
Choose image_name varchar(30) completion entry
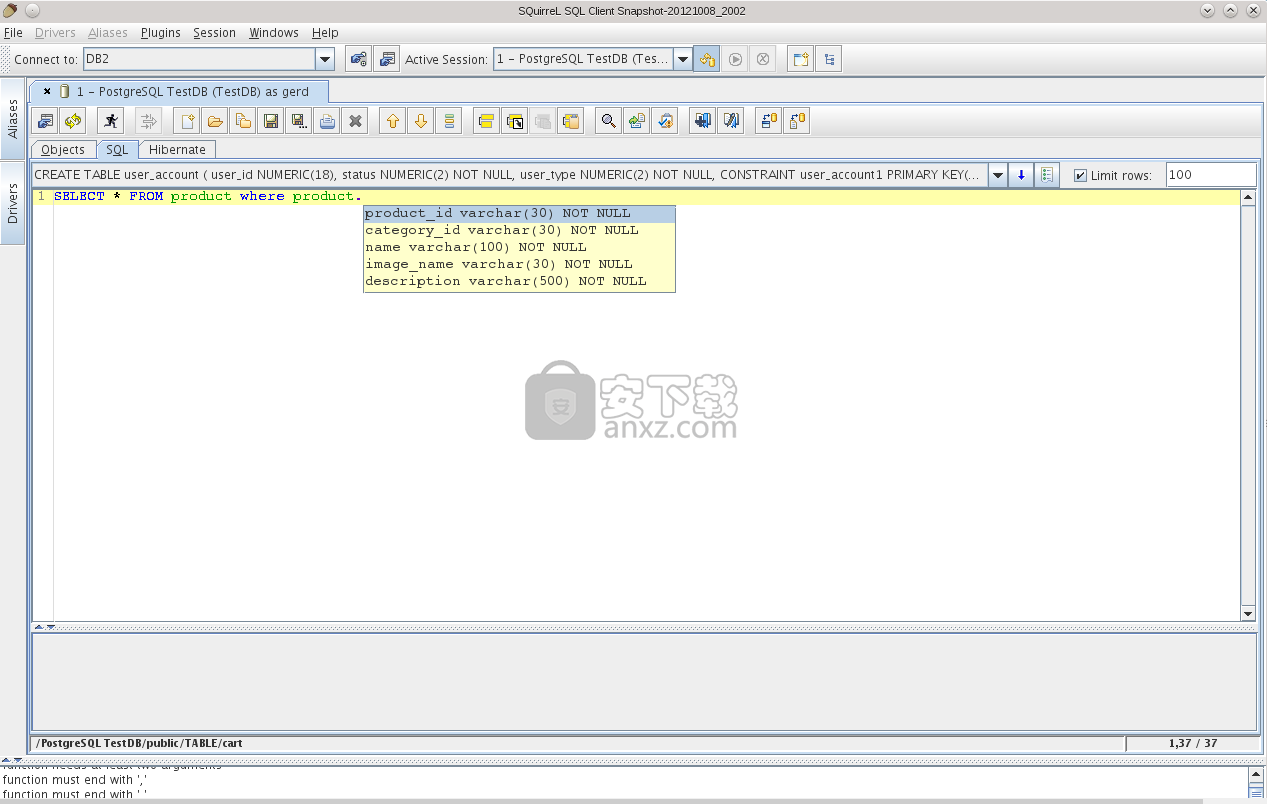click(x=519, y=264)
